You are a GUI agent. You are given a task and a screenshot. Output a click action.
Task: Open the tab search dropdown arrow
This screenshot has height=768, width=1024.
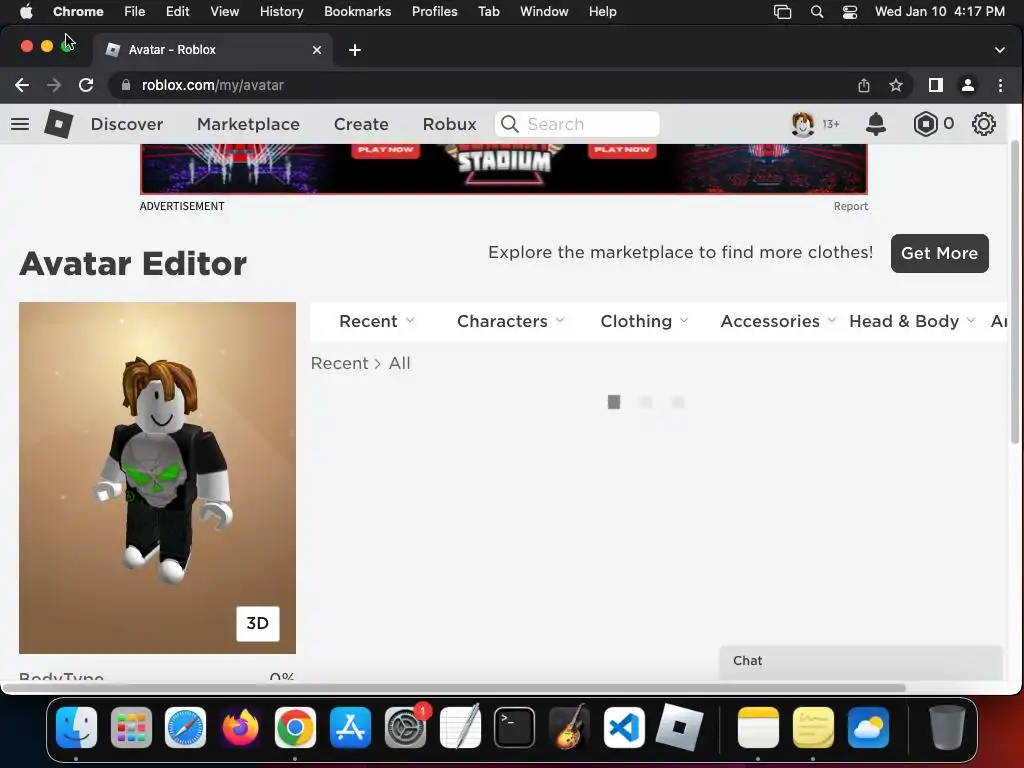[x=1000, y=50]
